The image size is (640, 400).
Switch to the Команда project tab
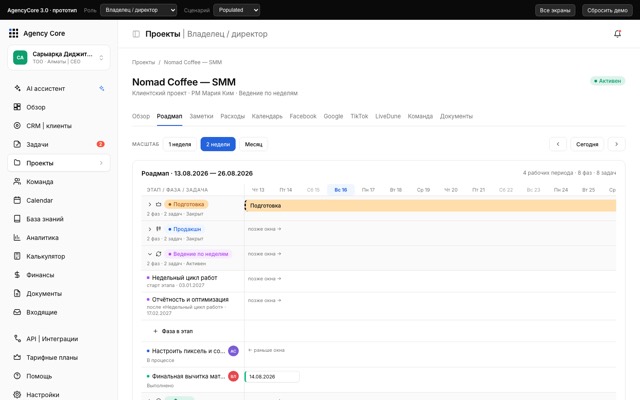(420, 116)
